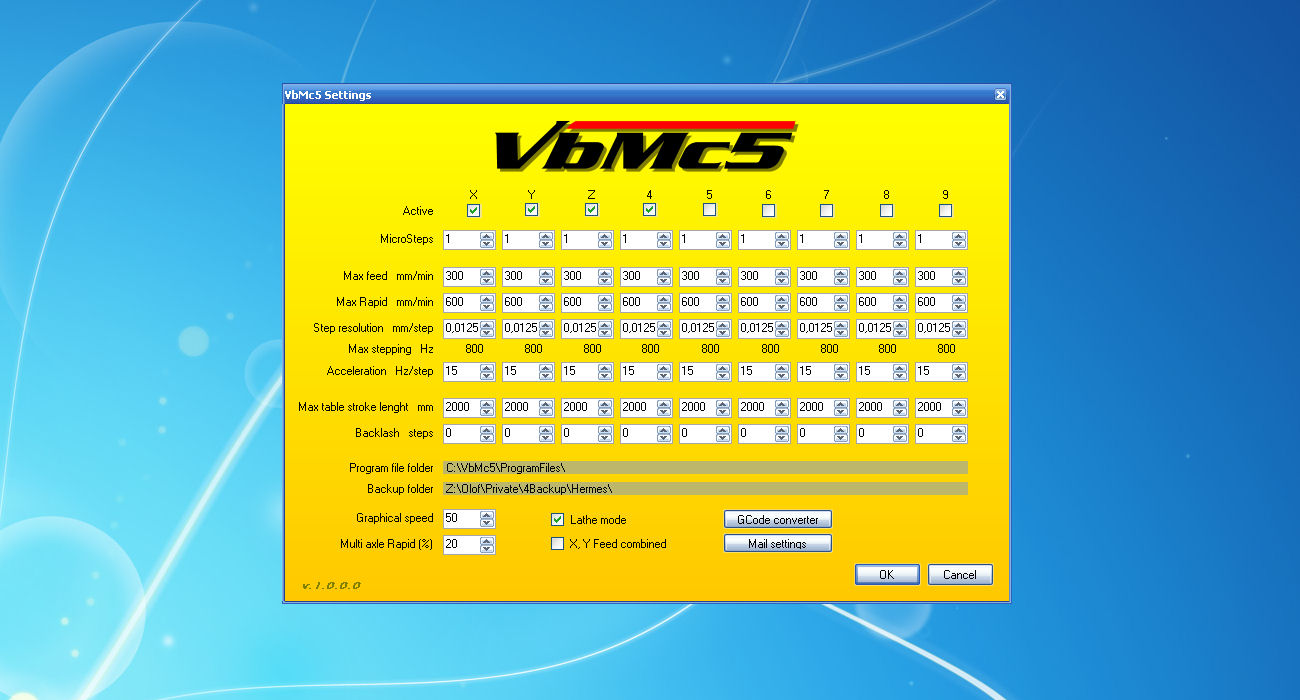
Task: Confirm settings with the OK button
Action: pyautogui.click(x=886, y=575)
